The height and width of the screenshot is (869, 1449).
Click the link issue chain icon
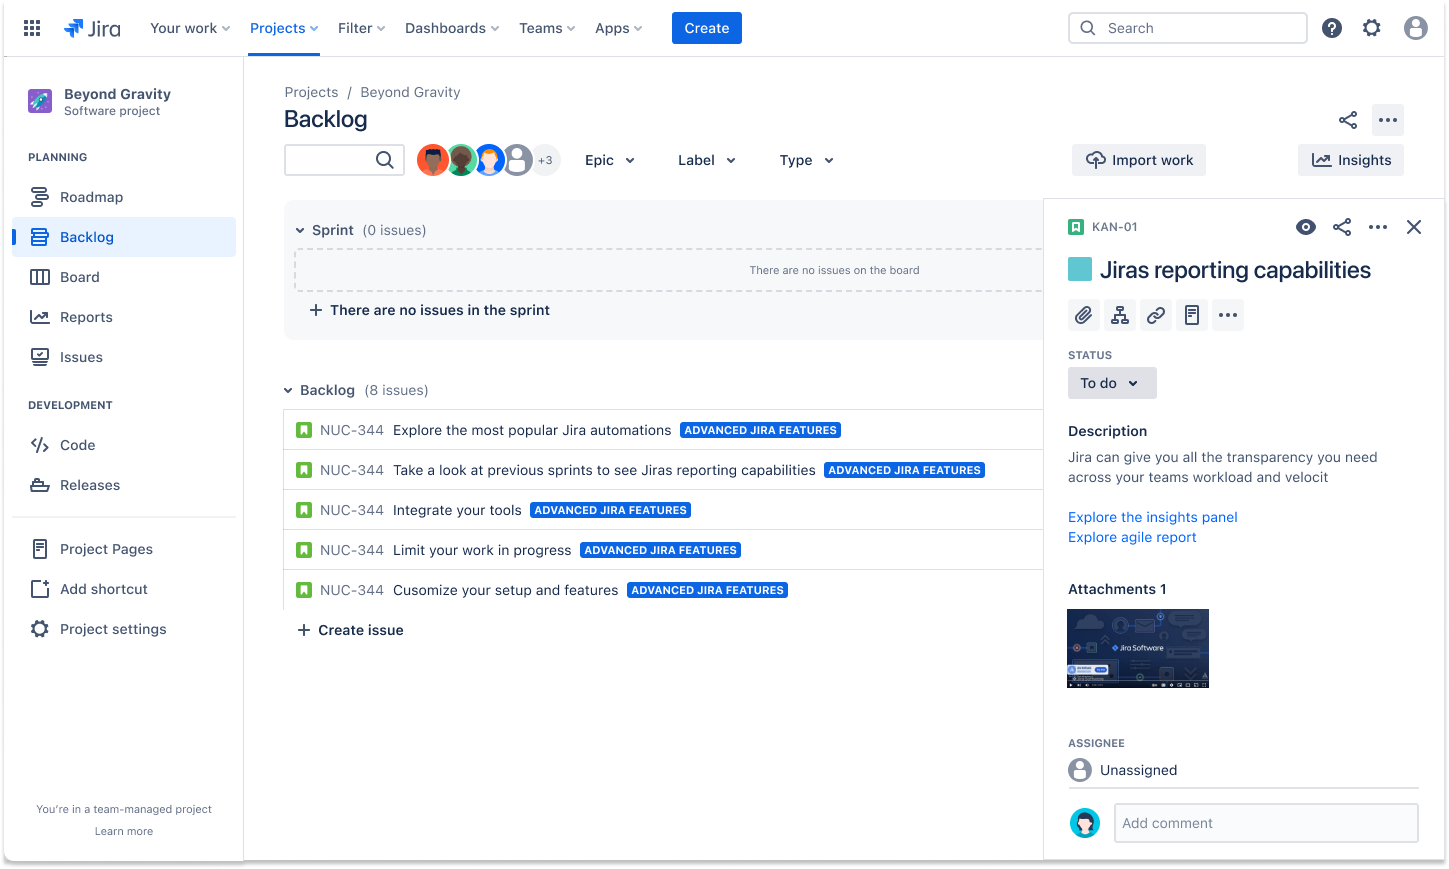(x=1156, y=315)
